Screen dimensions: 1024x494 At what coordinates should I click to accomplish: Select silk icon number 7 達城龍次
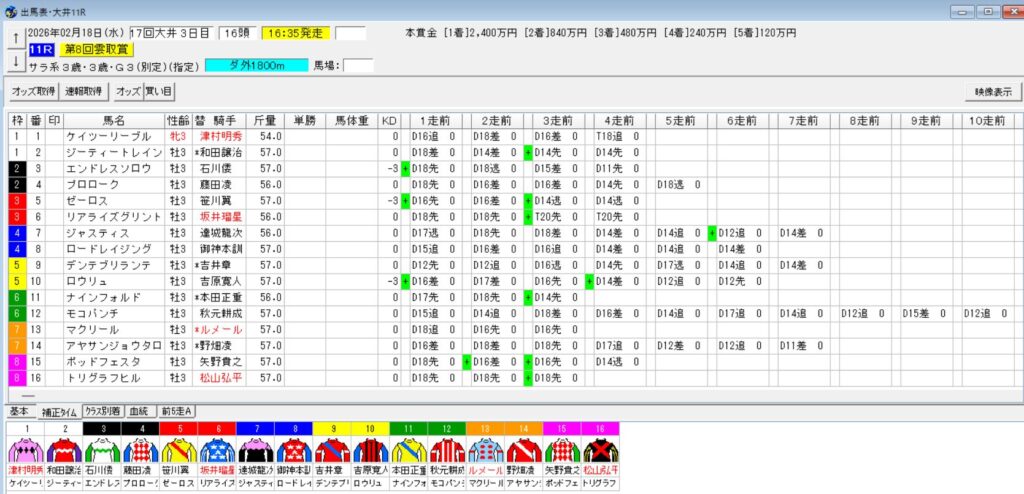pos(255,450)
